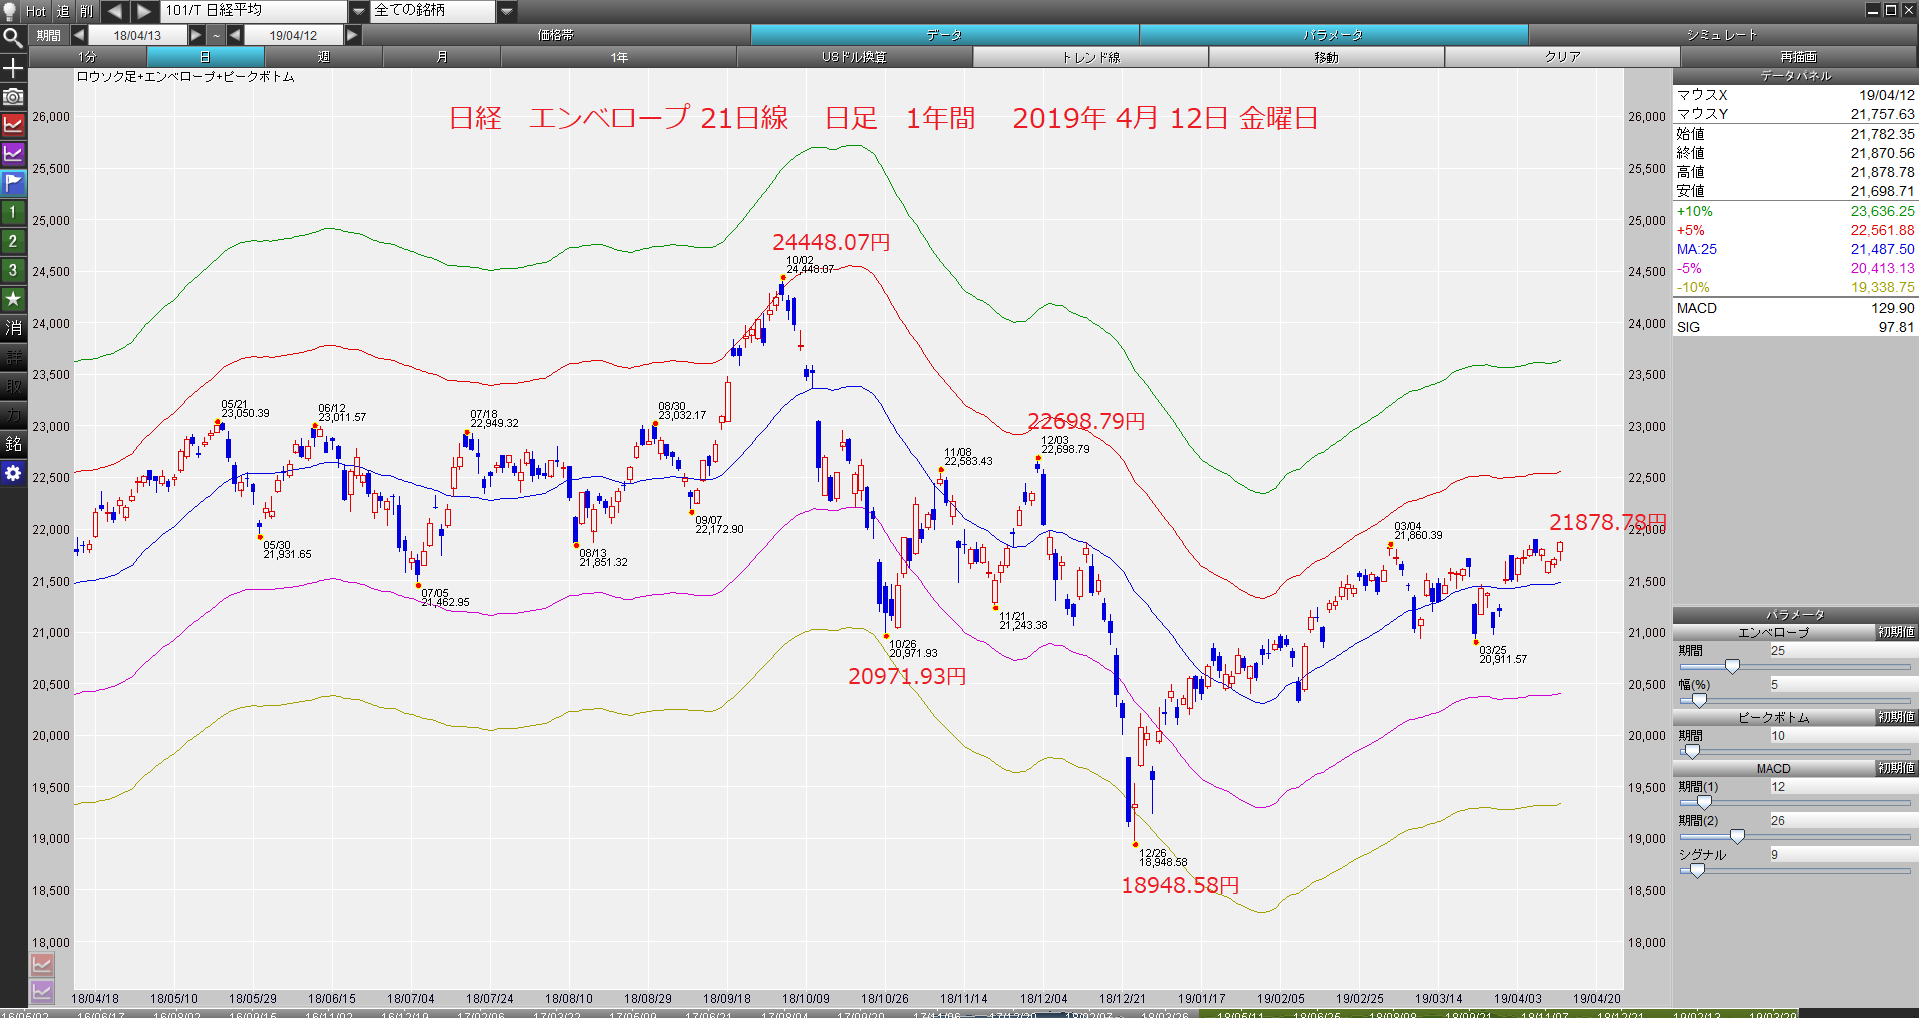Open the 101/T 日経平均 symbol dropdown
This screenshot has width=1919, height=1018.
click(359, 11)
